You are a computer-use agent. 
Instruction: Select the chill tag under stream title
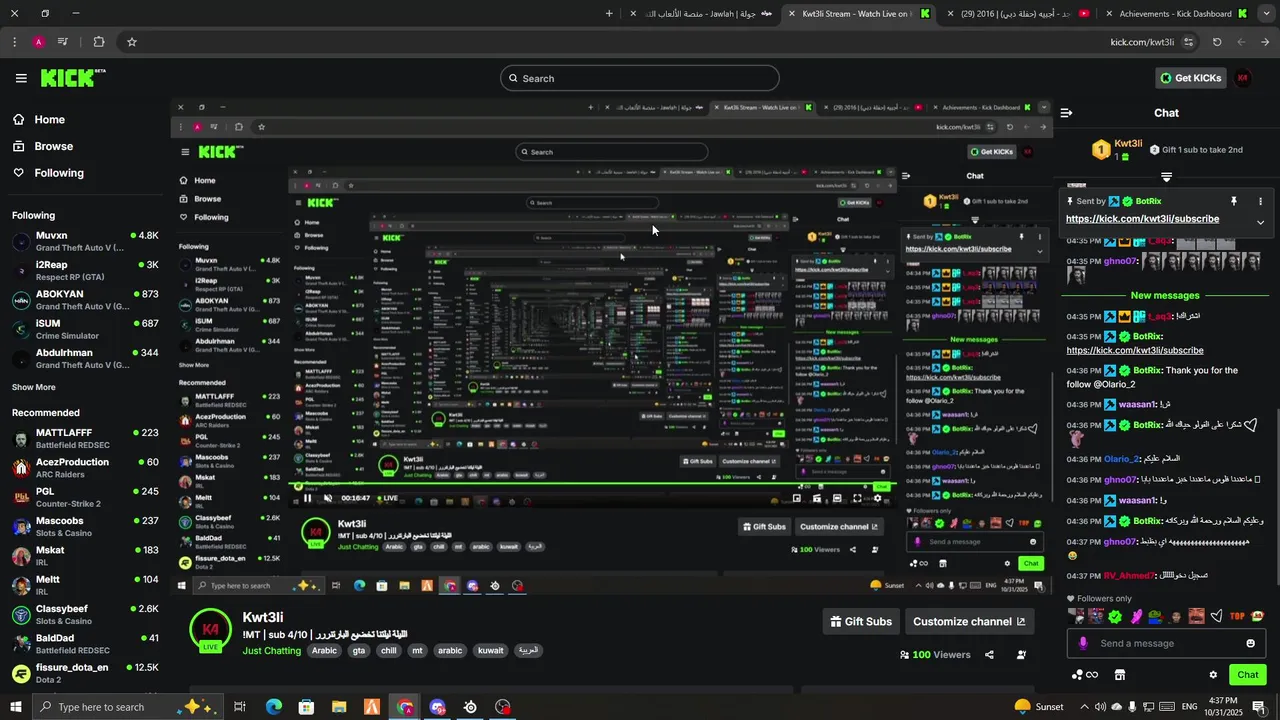[x=389, y=651]
